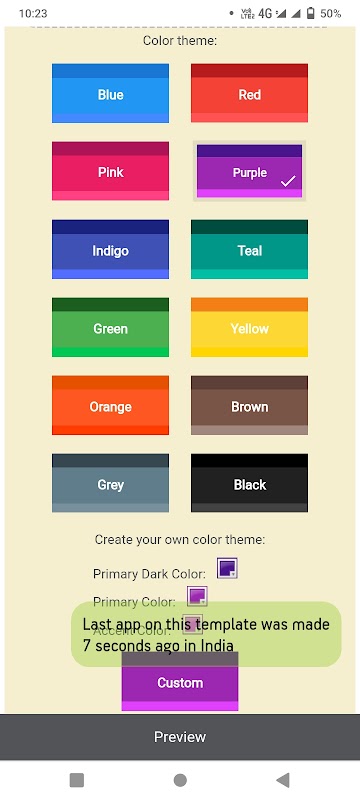Open the Primary Dark Color picker

coord(227,568)
